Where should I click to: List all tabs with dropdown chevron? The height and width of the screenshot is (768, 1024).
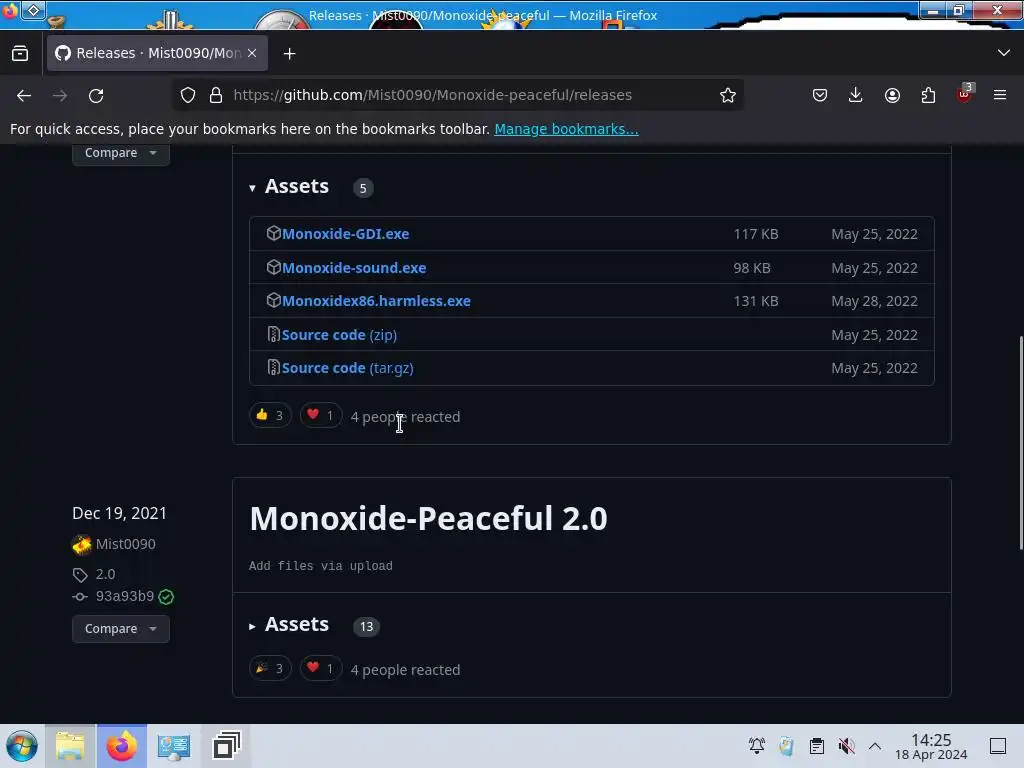pyautogui.click(x=1004, y=53)
